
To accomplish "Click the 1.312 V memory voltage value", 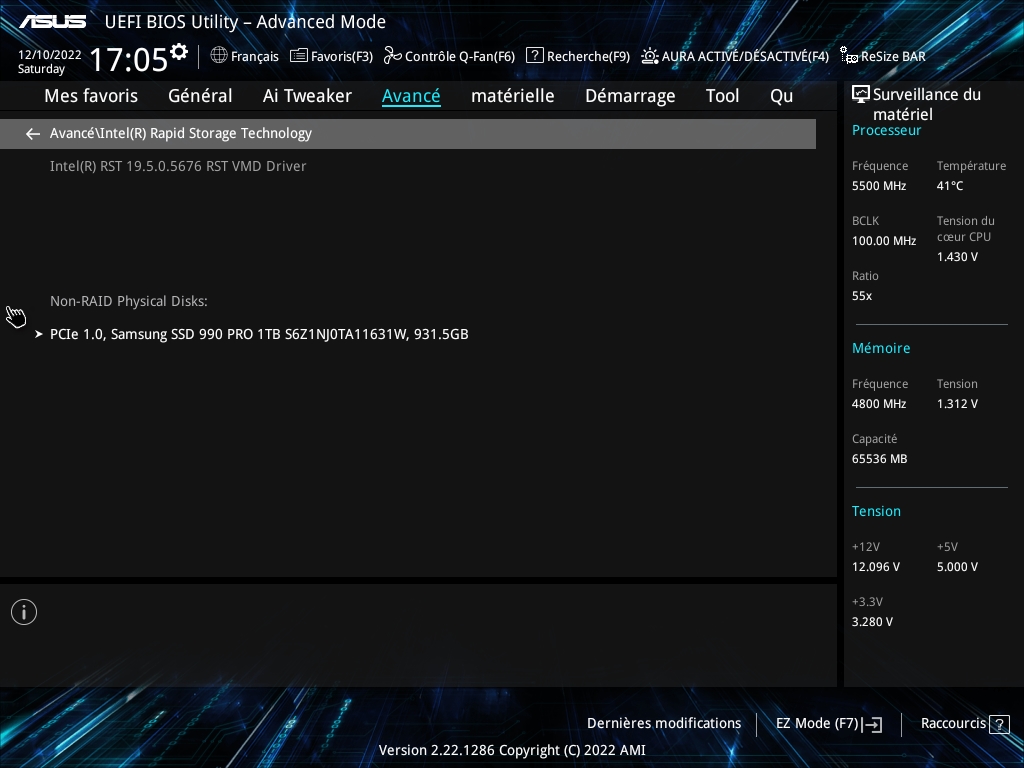I will pyautogui.click(x=957, y=404).
